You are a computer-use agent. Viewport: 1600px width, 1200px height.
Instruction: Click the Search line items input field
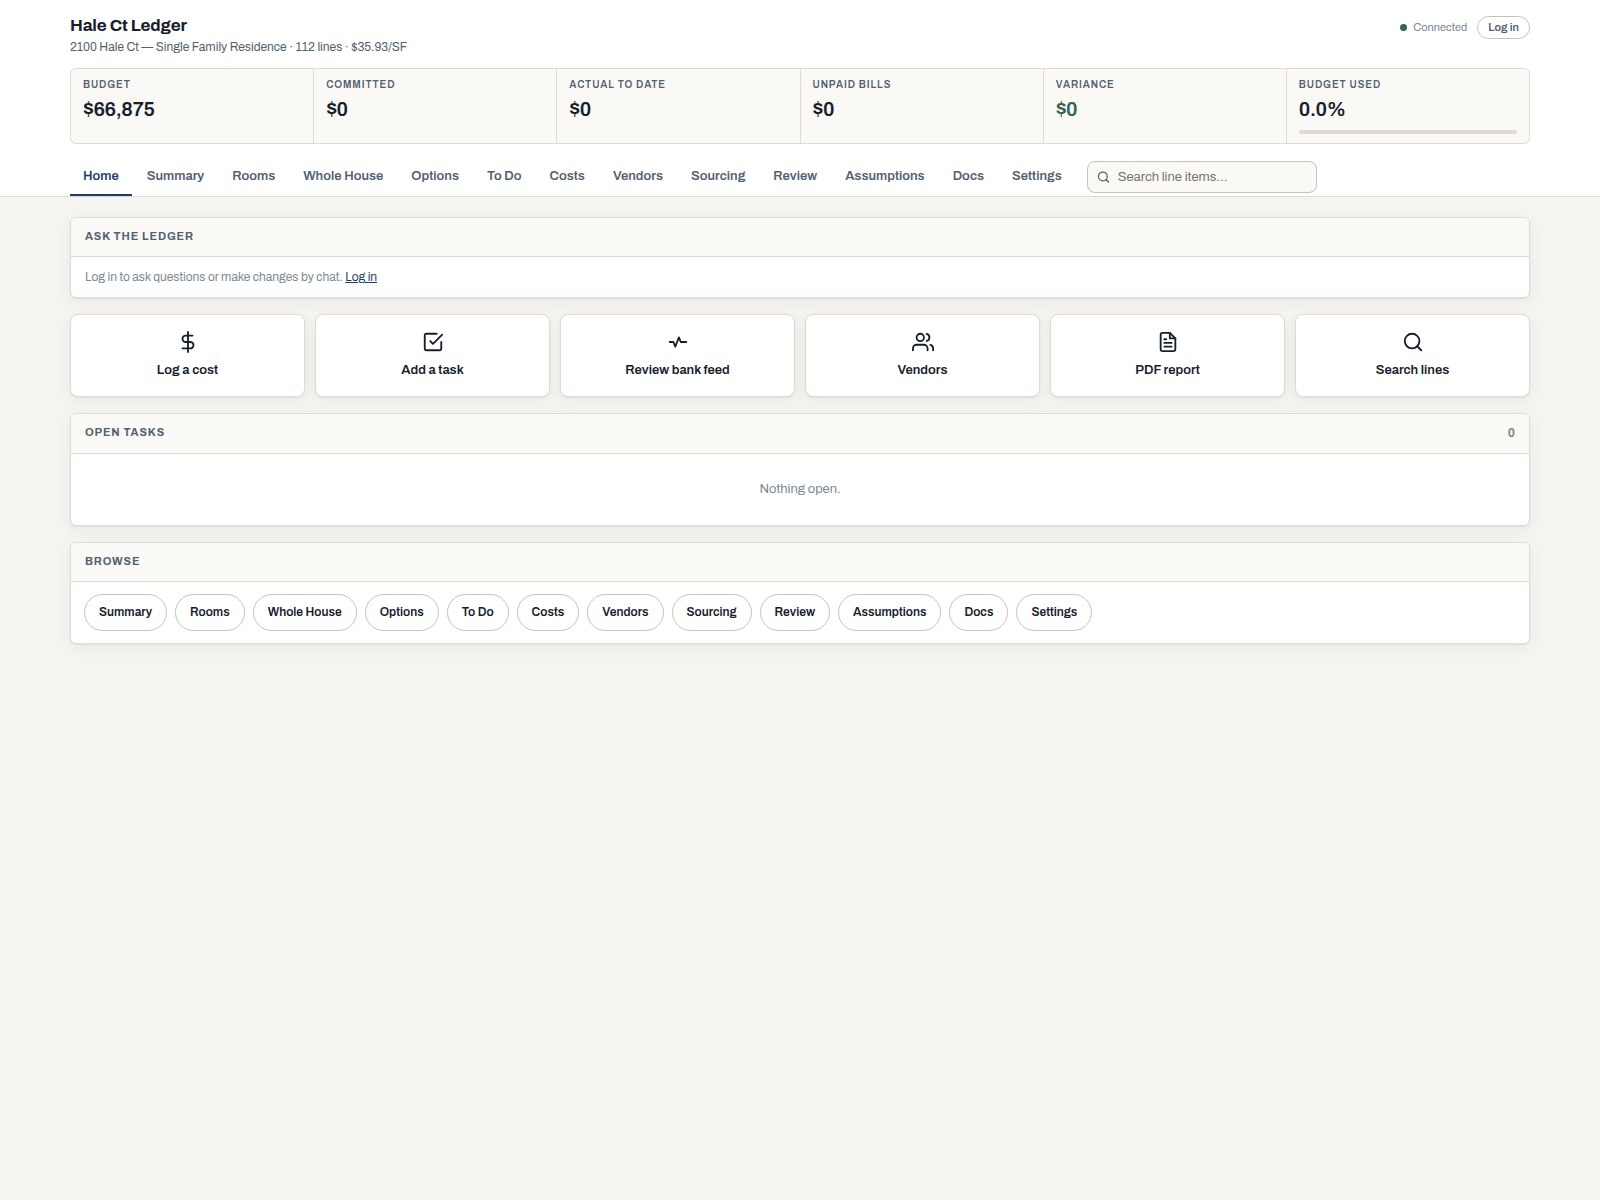1202,177
